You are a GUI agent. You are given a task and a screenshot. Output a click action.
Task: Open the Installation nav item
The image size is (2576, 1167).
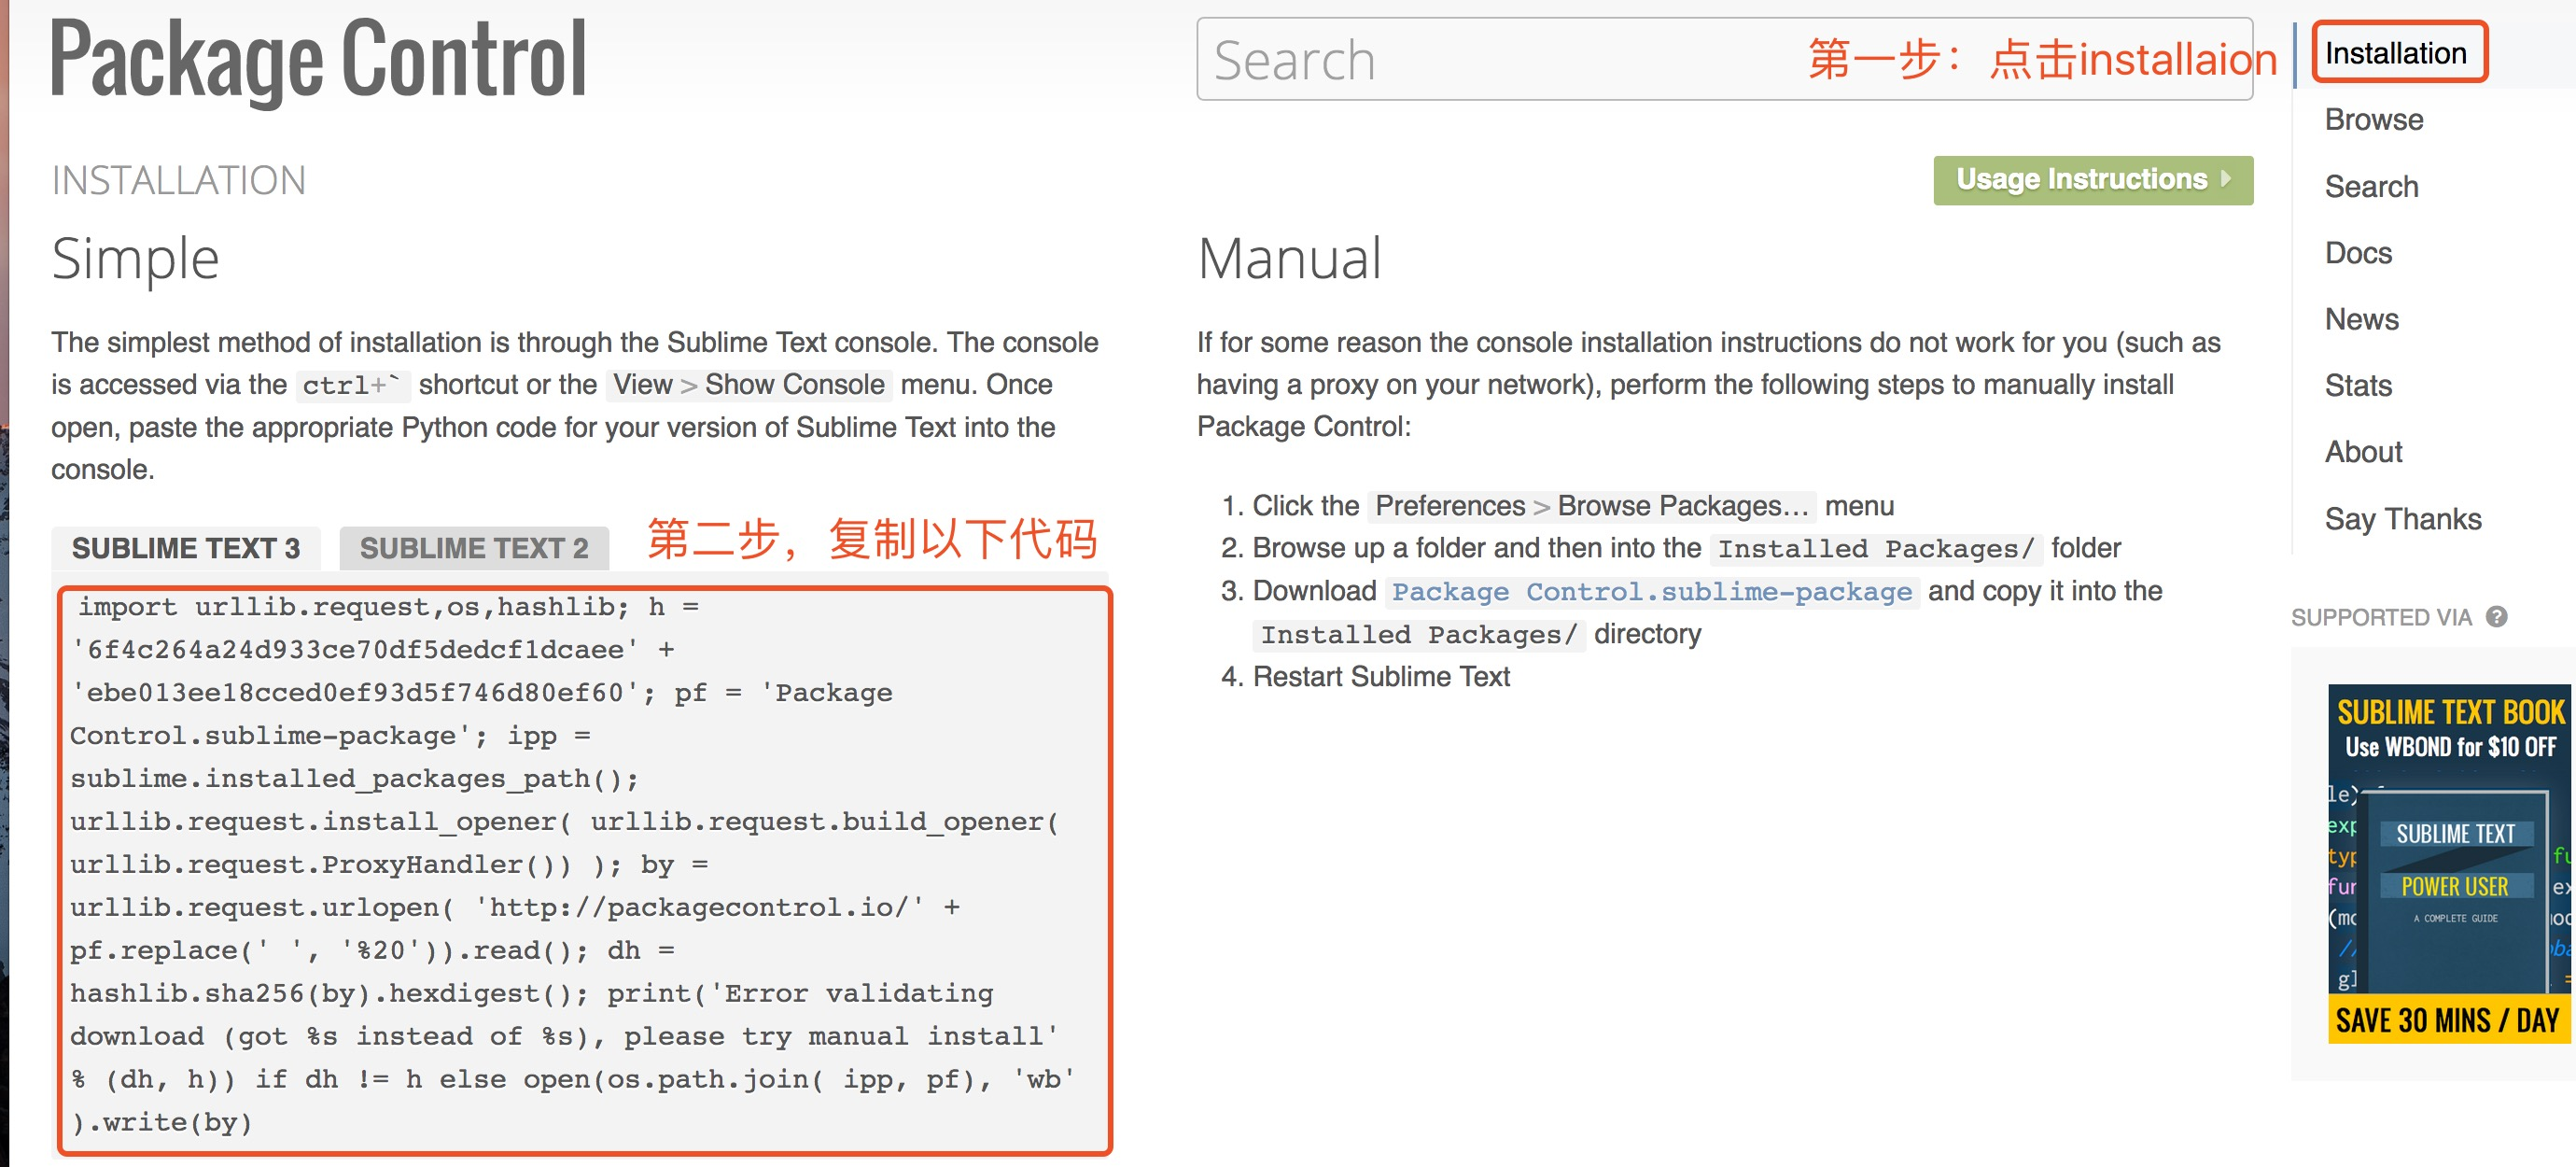2395,53
